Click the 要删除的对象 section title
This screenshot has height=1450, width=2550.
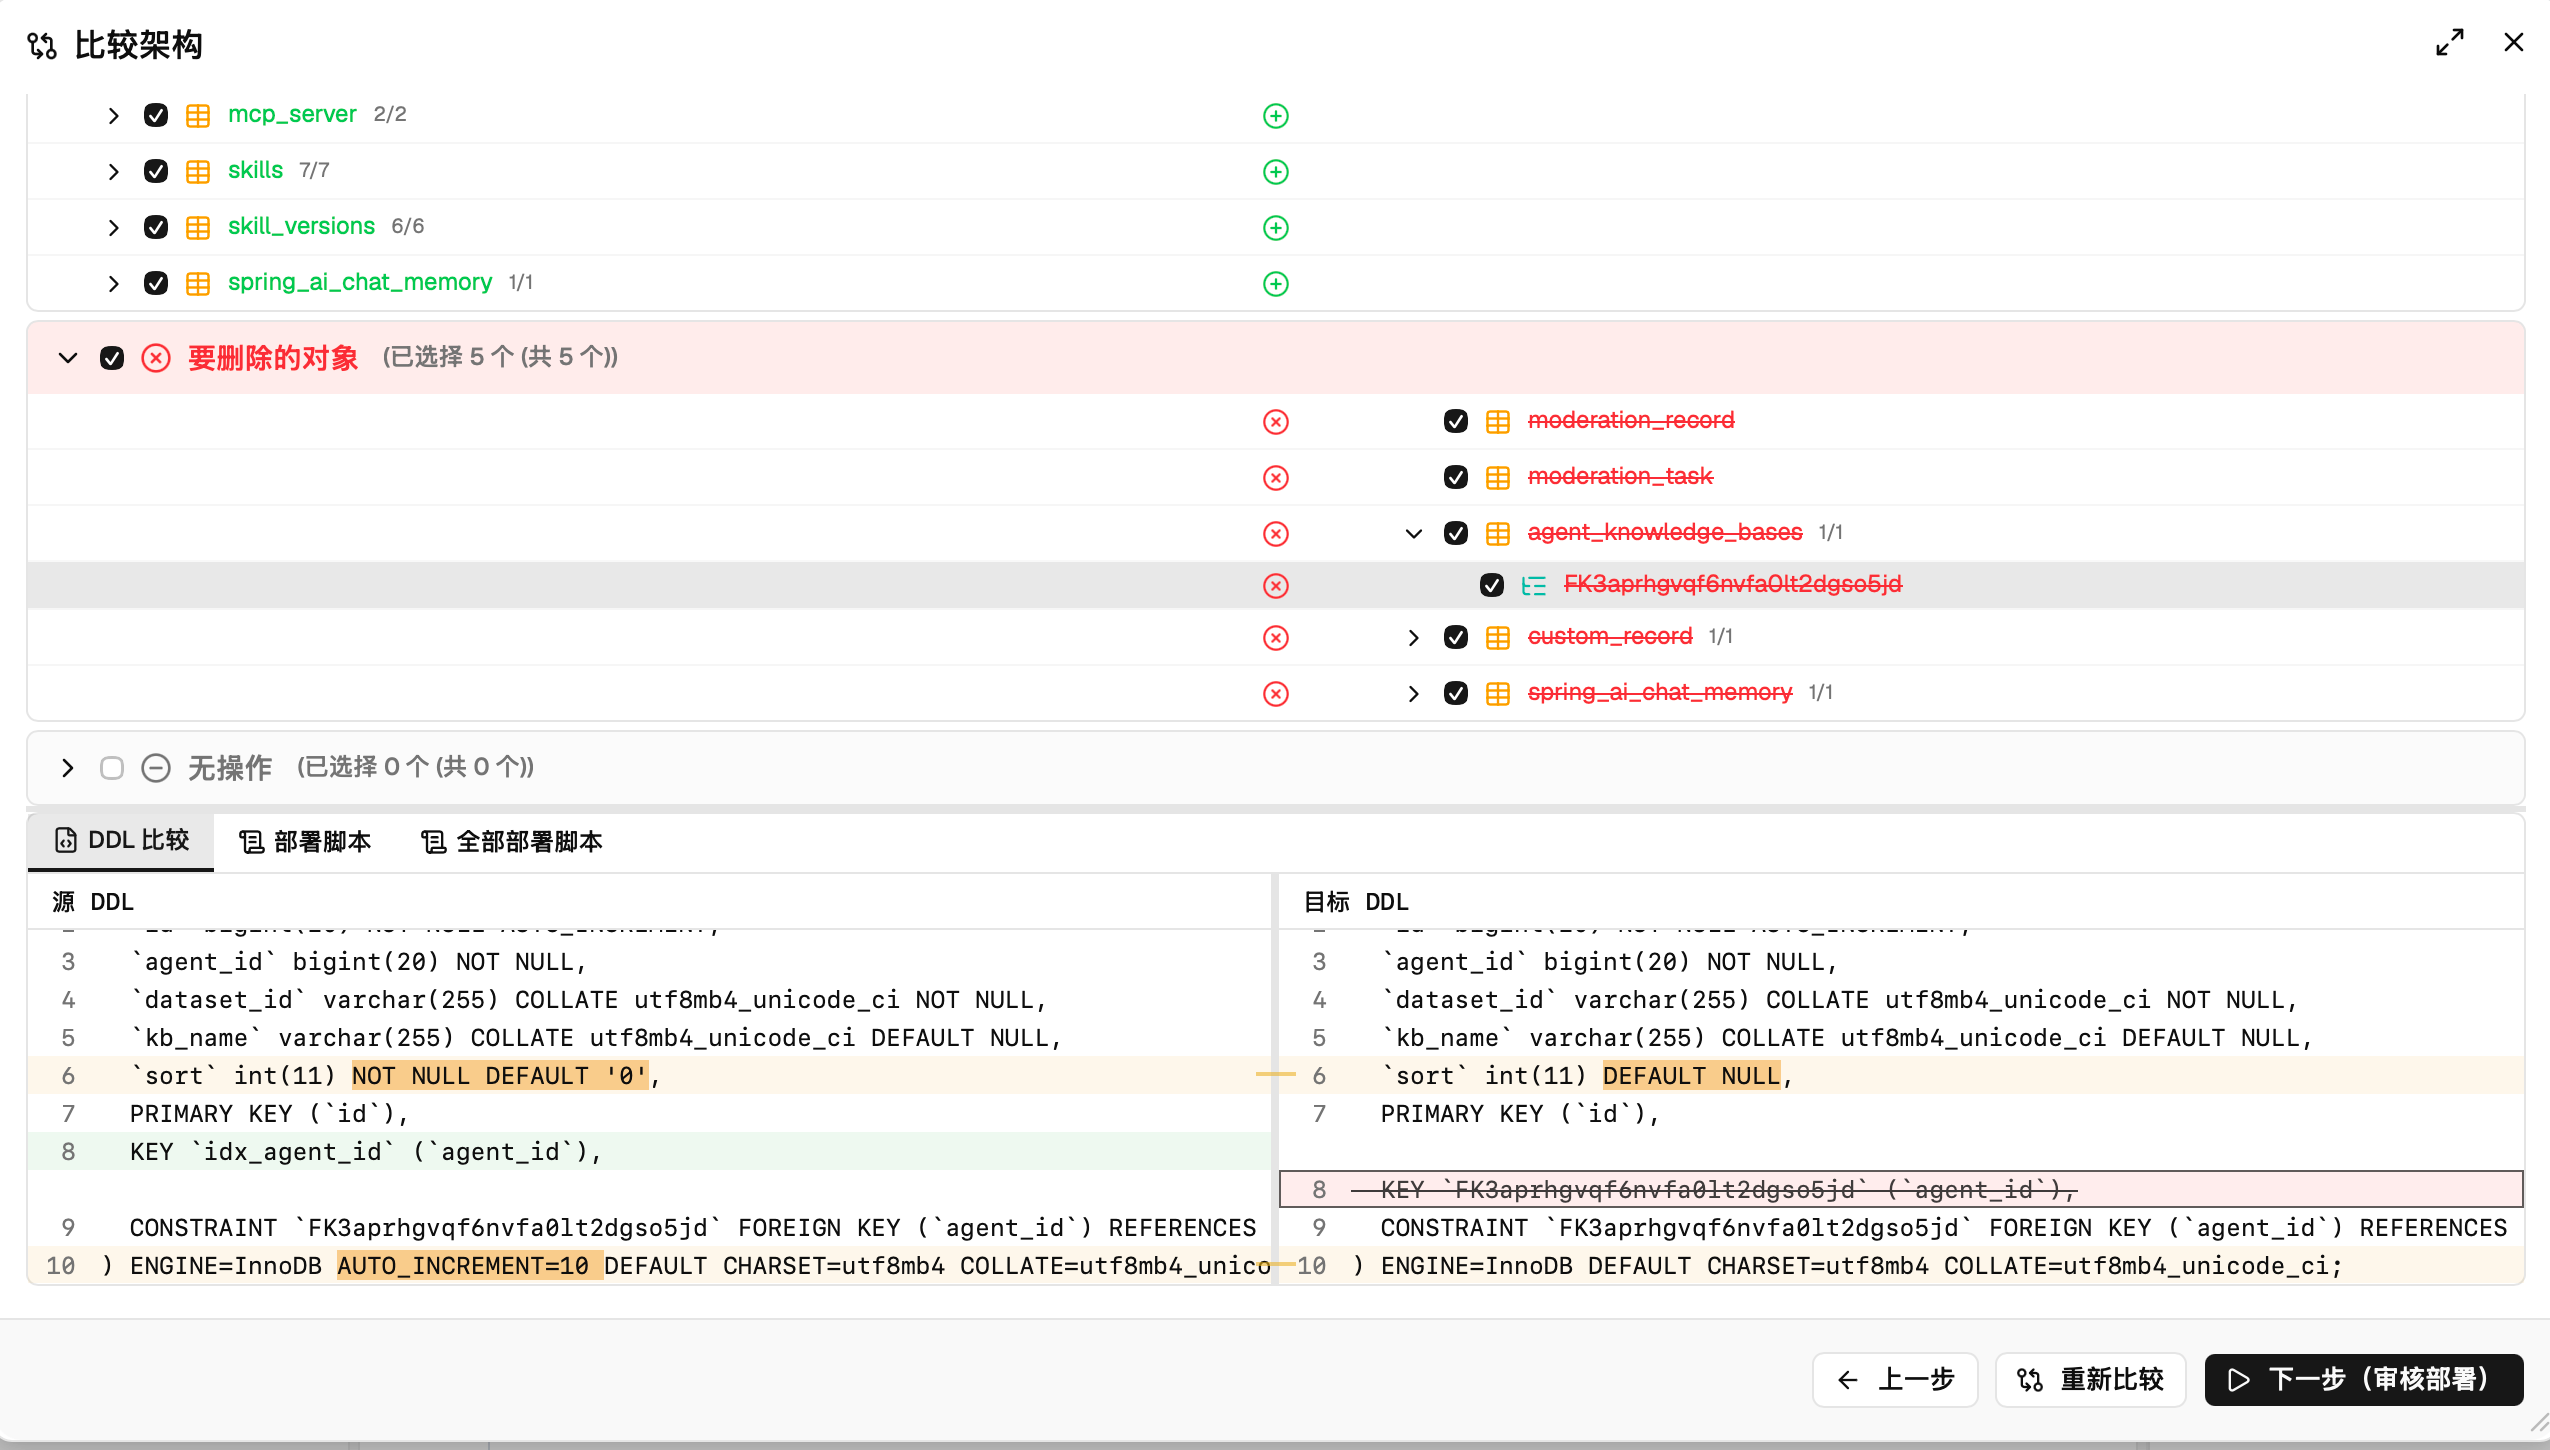(273, 358)
